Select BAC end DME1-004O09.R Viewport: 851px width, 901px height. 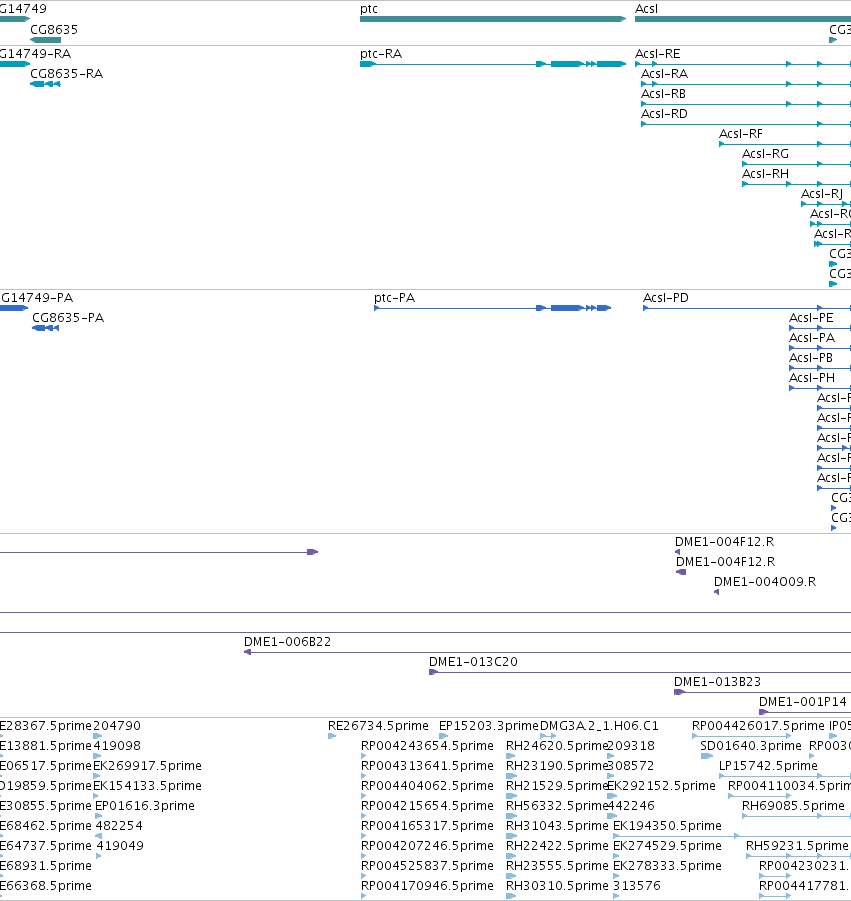[x=765, y=582]
